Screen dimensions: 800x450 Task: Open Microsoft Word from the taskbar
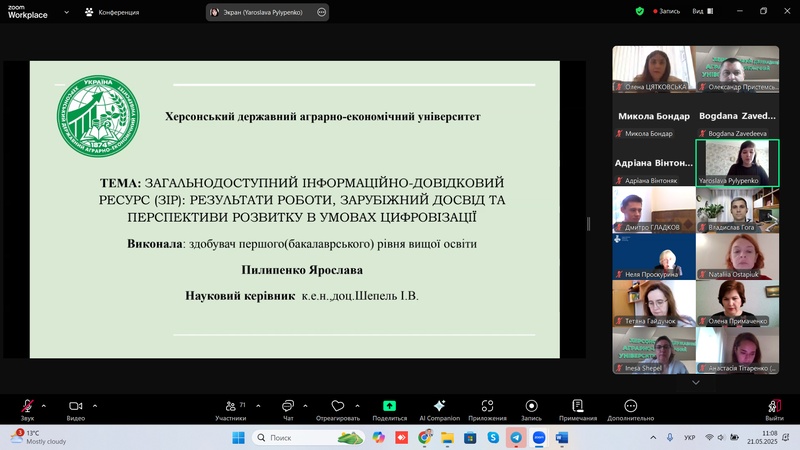562,438
